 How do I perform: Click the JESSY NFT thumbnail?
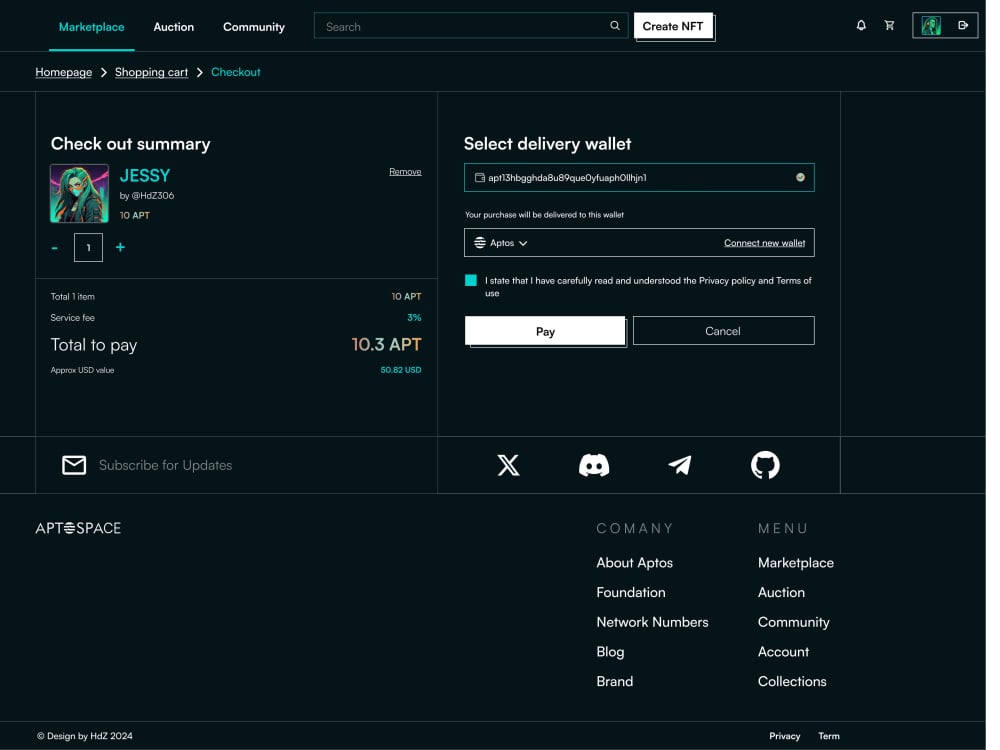pos(80,193)
